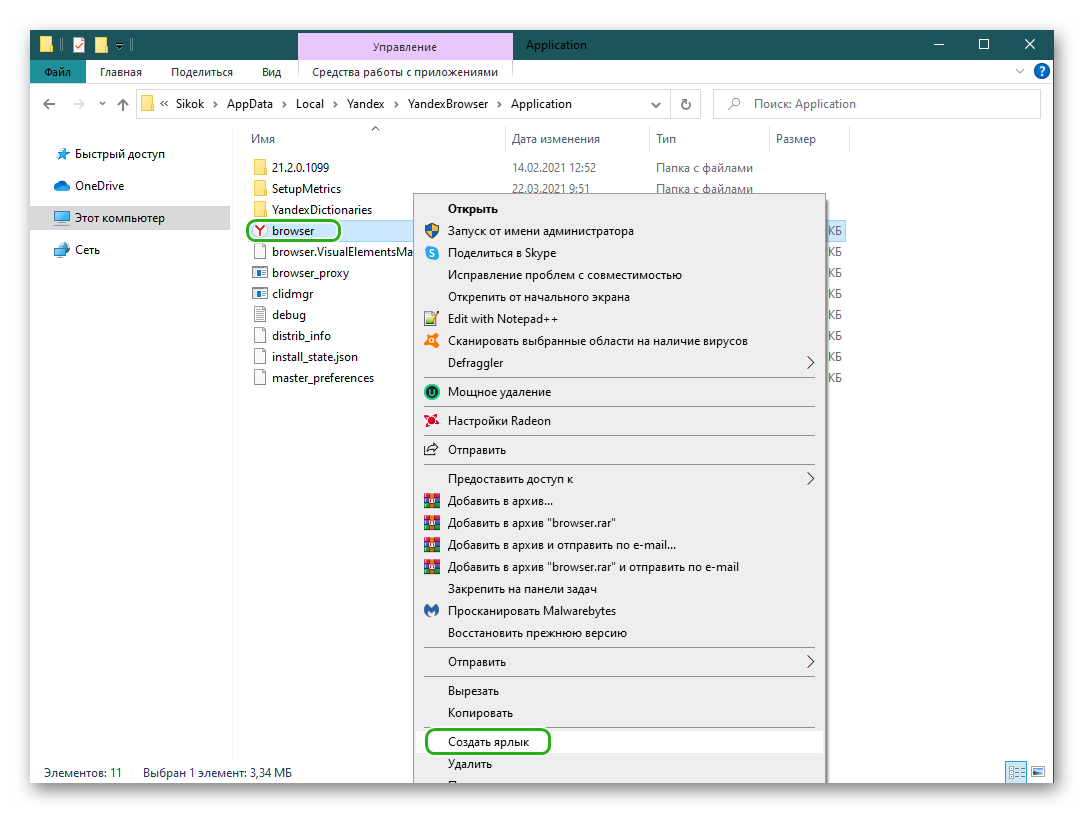Expand the Defraggler submenu
This screenshot has height=813, width=1084.
coord(811,363)
